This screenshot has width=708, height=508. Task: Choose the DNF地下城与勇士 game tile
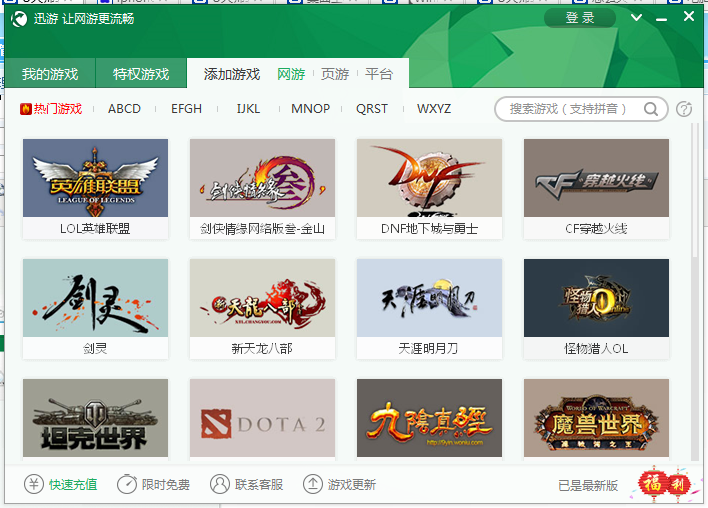click(x=429, y=178)
